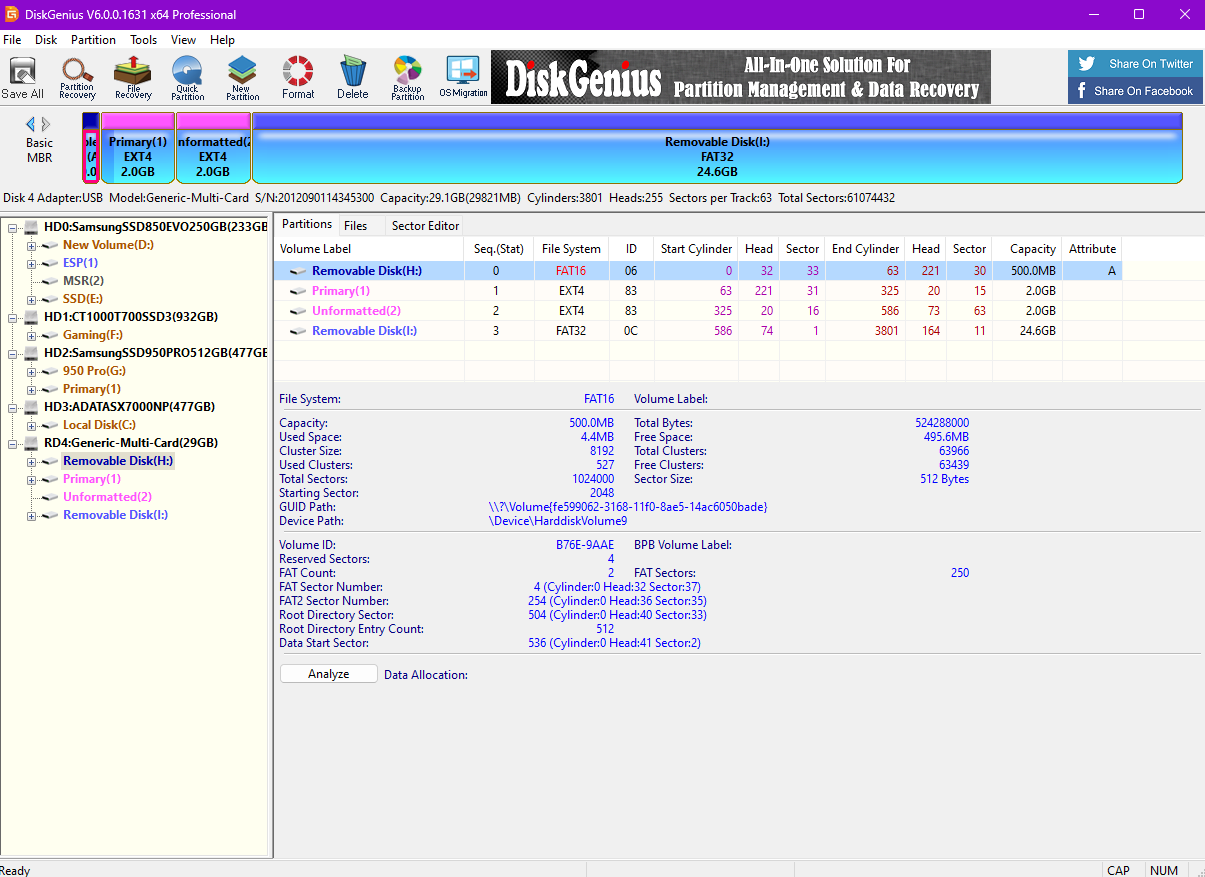
Task: Start the OS Migration tool
Action: click(x=461, y=77)
